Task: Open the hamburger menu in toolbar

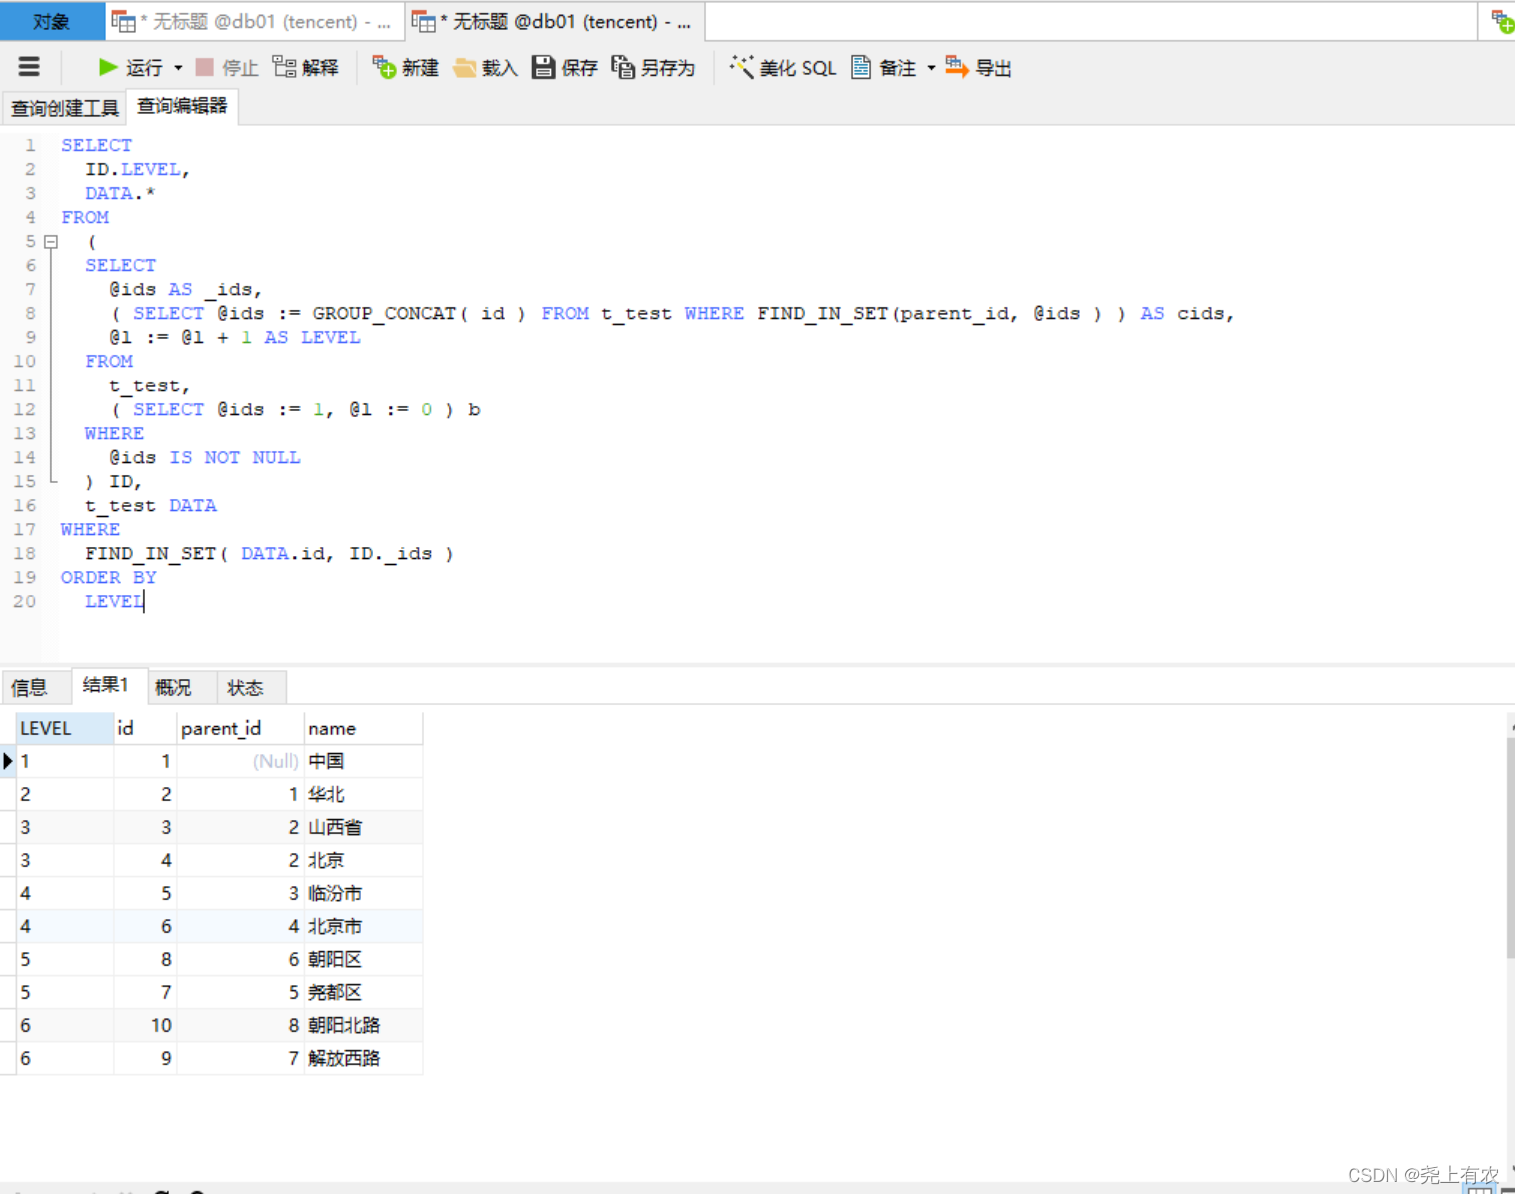Action: (x=29, y=67)
